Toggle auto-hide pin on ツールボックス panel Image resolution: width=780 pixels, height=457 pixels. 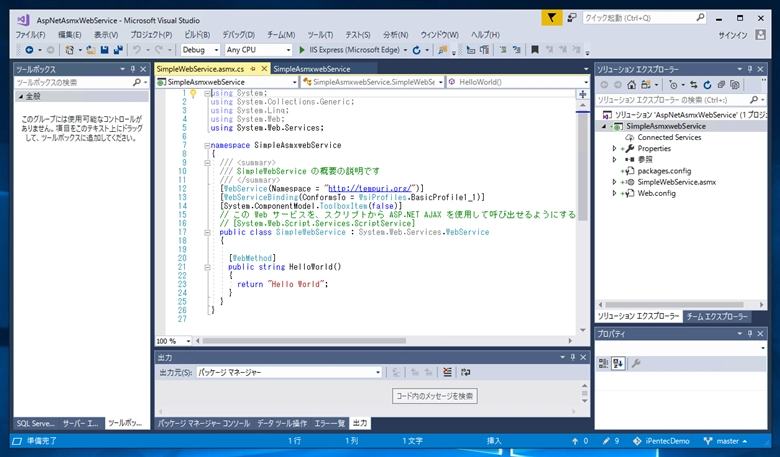click(132, 69)
